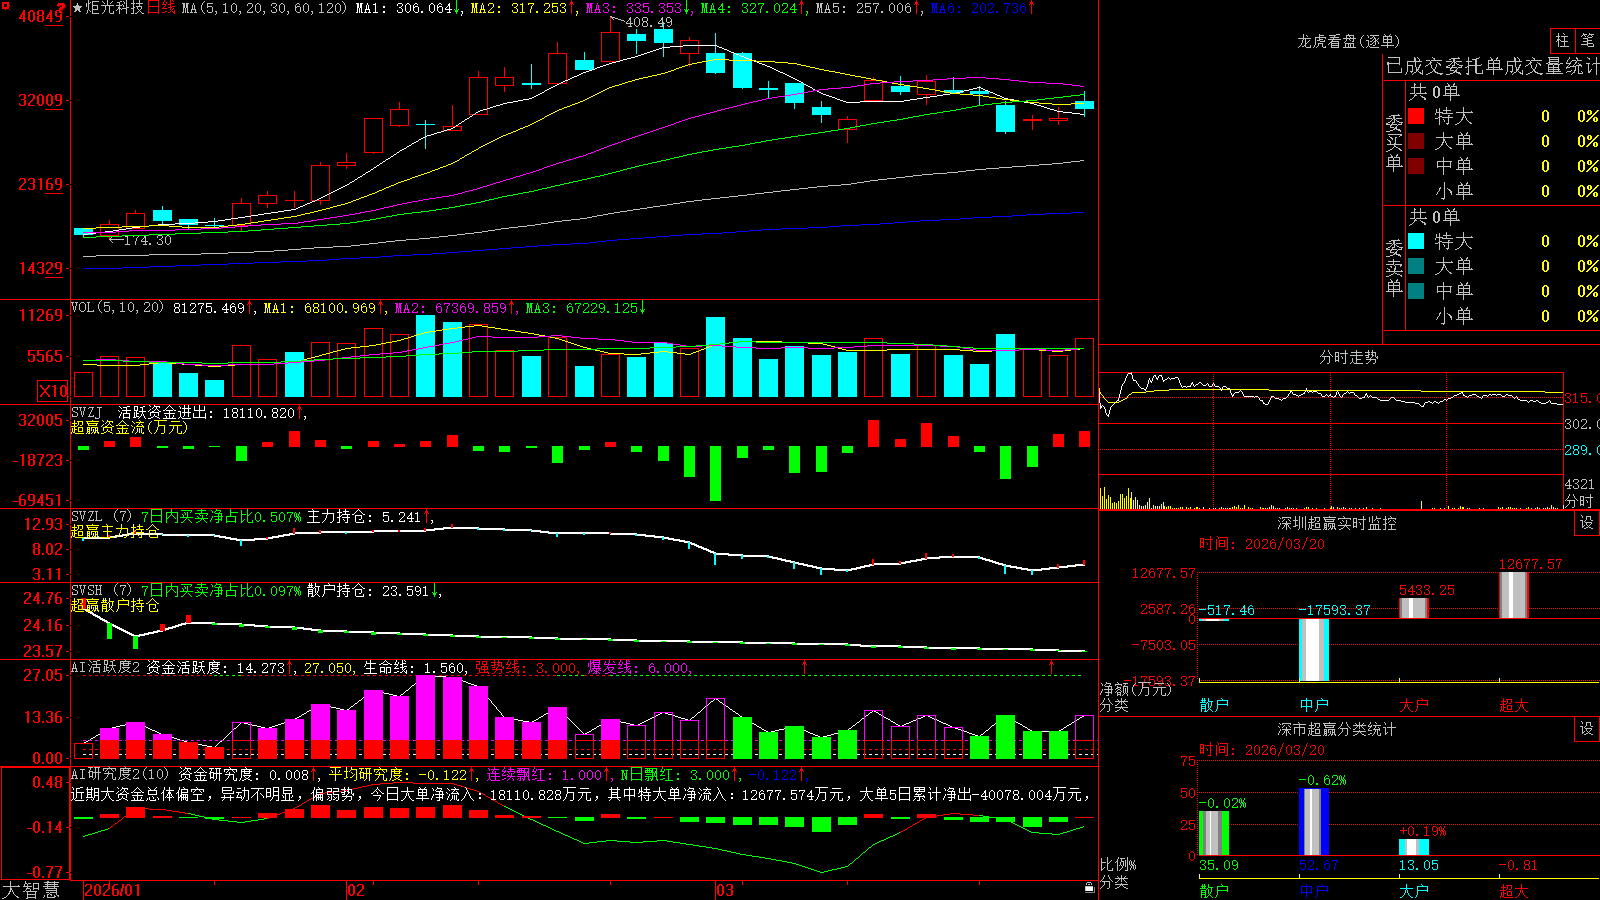The image size is (1600, 900).
Task: Select 大户 category in 深圳超赢实时监控 chart
Action: tap(1414, 705)
